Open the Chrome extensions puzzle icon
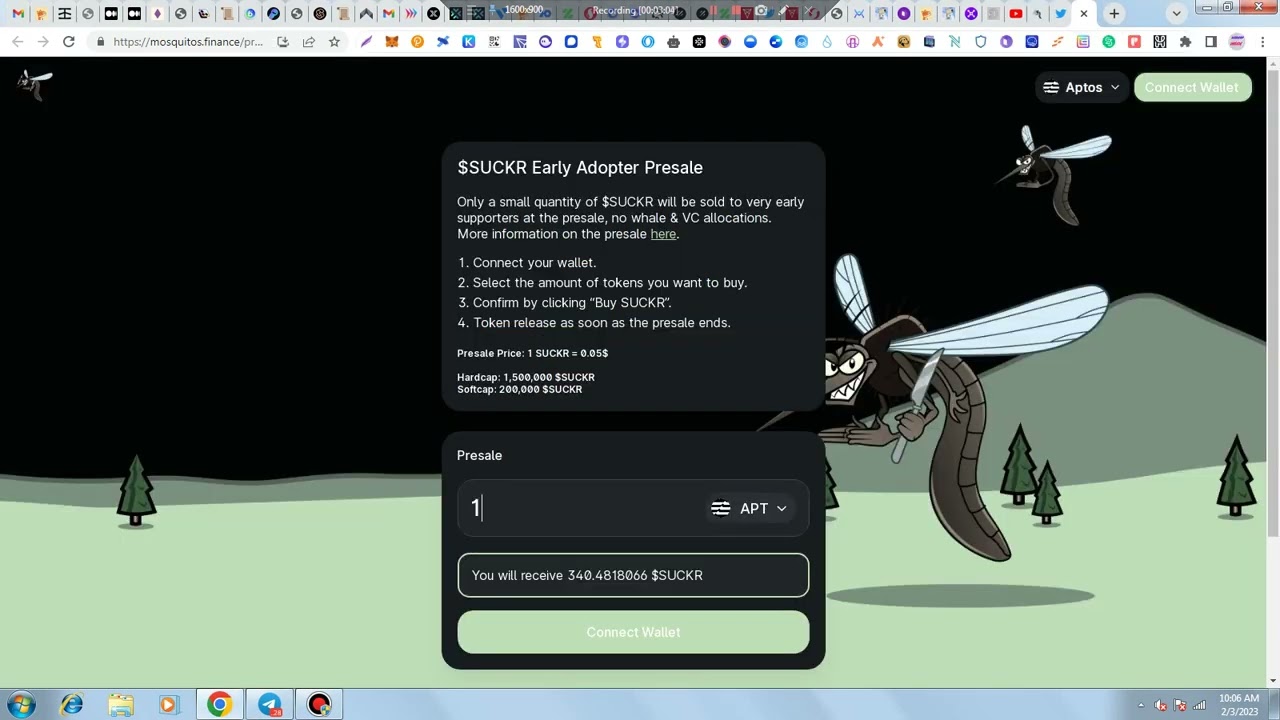This screenshot has height=720, width=1280. [1185, 42]
